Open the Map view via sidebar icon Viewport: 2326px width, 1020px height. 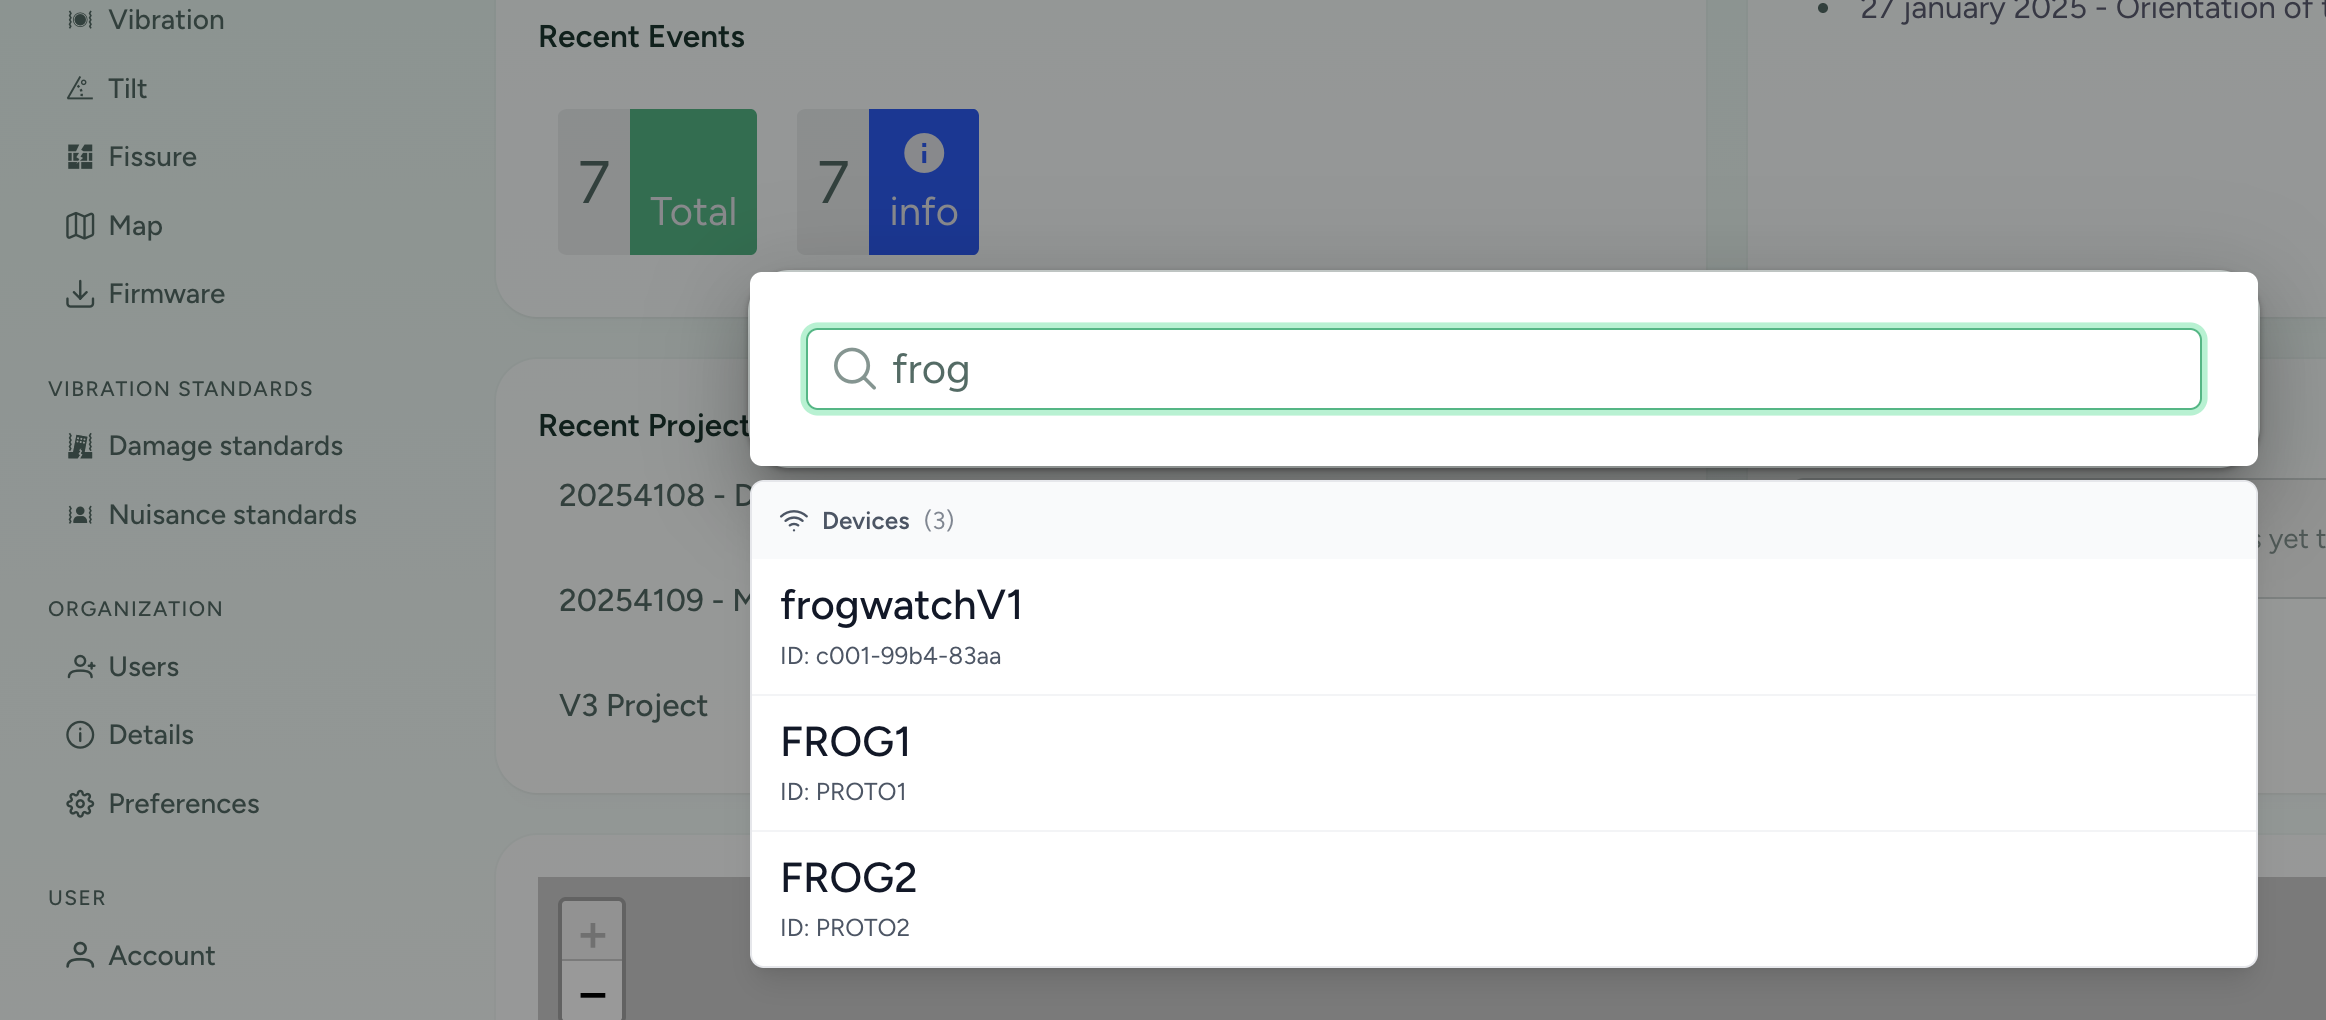tap(80, 225)
